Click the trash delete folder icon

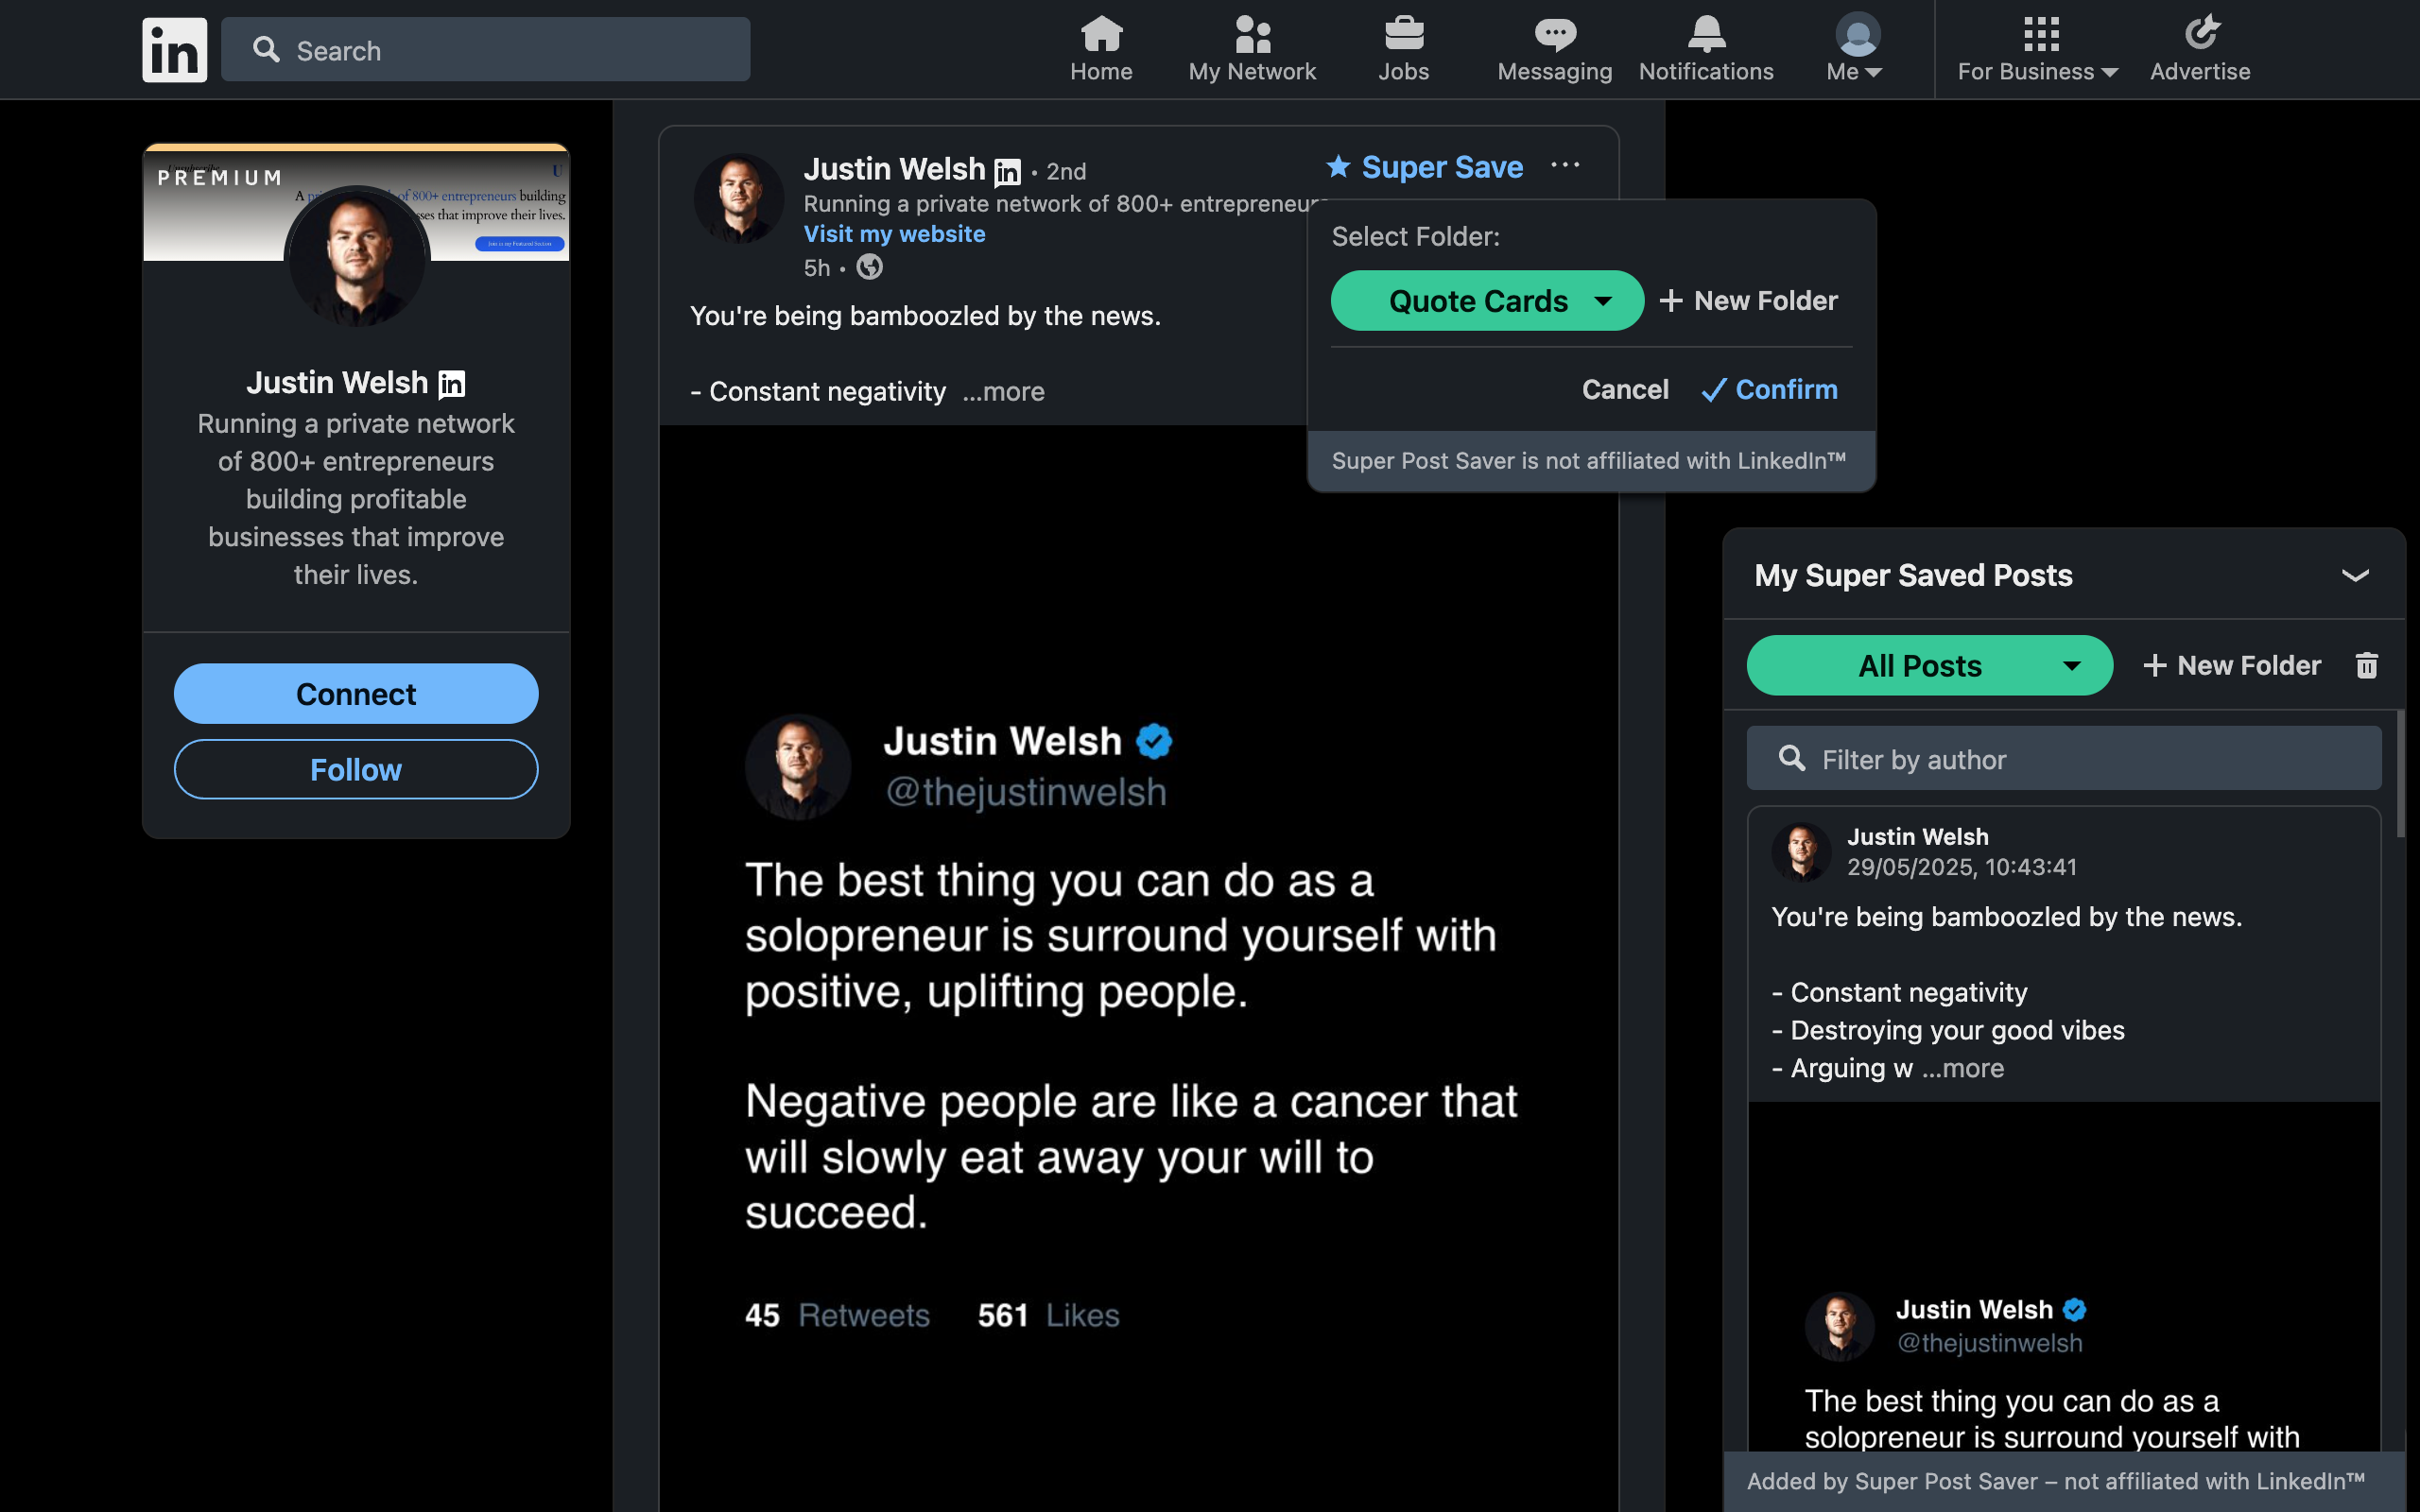2366,665
